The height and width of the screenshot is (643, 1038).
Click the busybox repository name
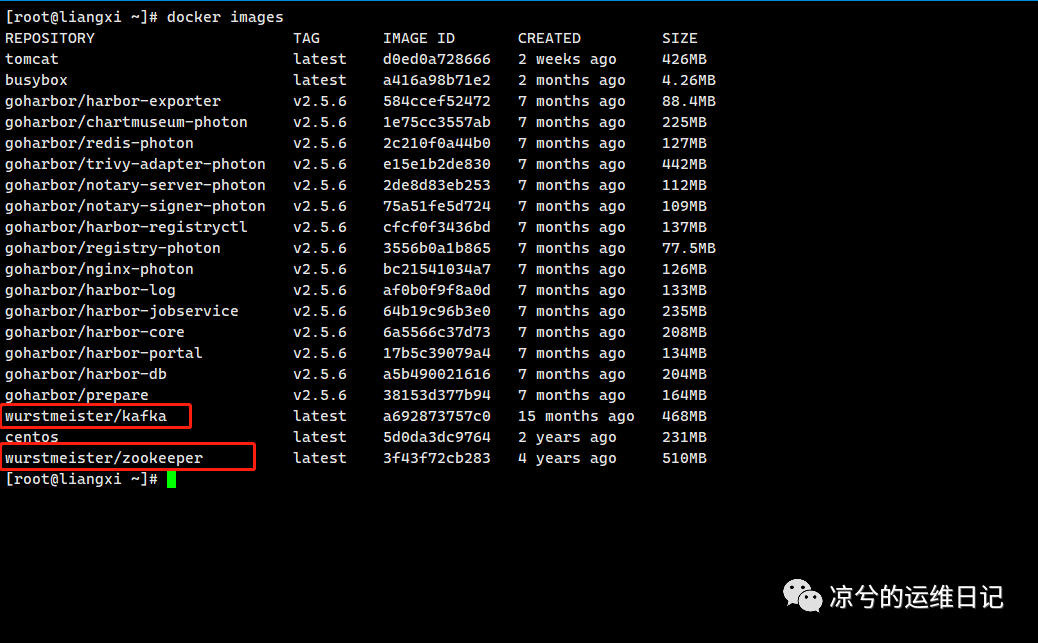[x=36, y=80]
